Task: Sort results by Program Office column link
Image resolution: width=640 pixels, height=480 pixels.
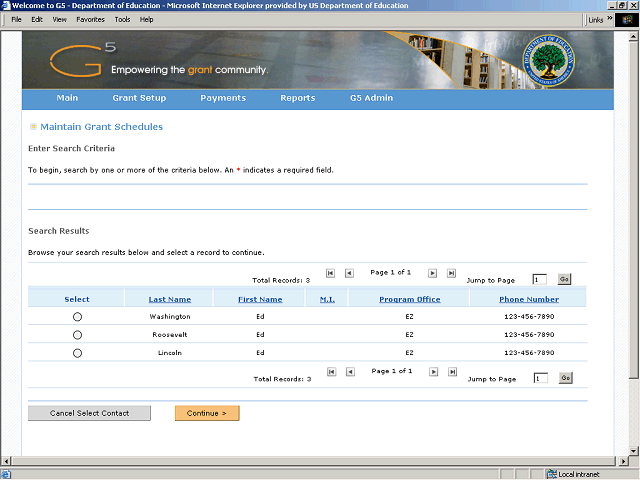Action: 409,299
